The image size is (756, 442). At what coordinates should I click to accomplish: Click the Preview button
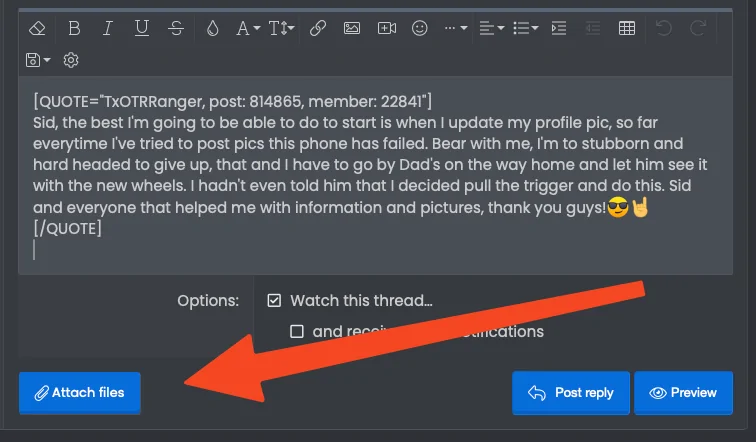[683, 393]
